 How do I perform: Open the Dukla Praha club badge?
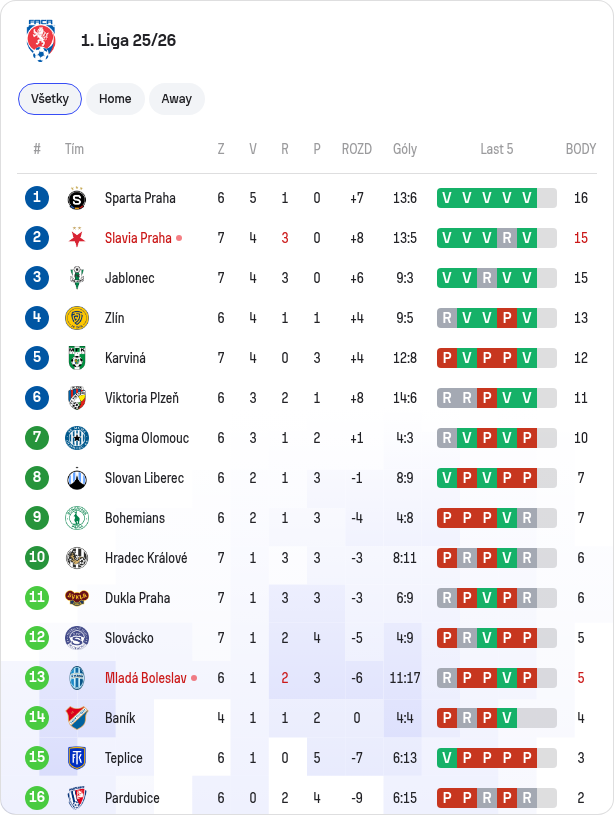77,598
